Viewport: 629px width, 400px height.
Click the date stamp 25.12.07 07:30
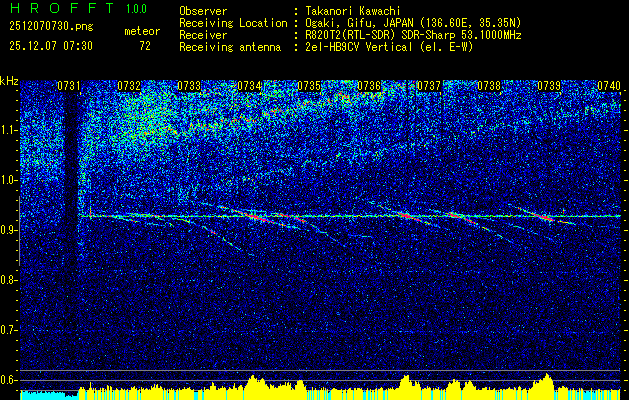51,46
